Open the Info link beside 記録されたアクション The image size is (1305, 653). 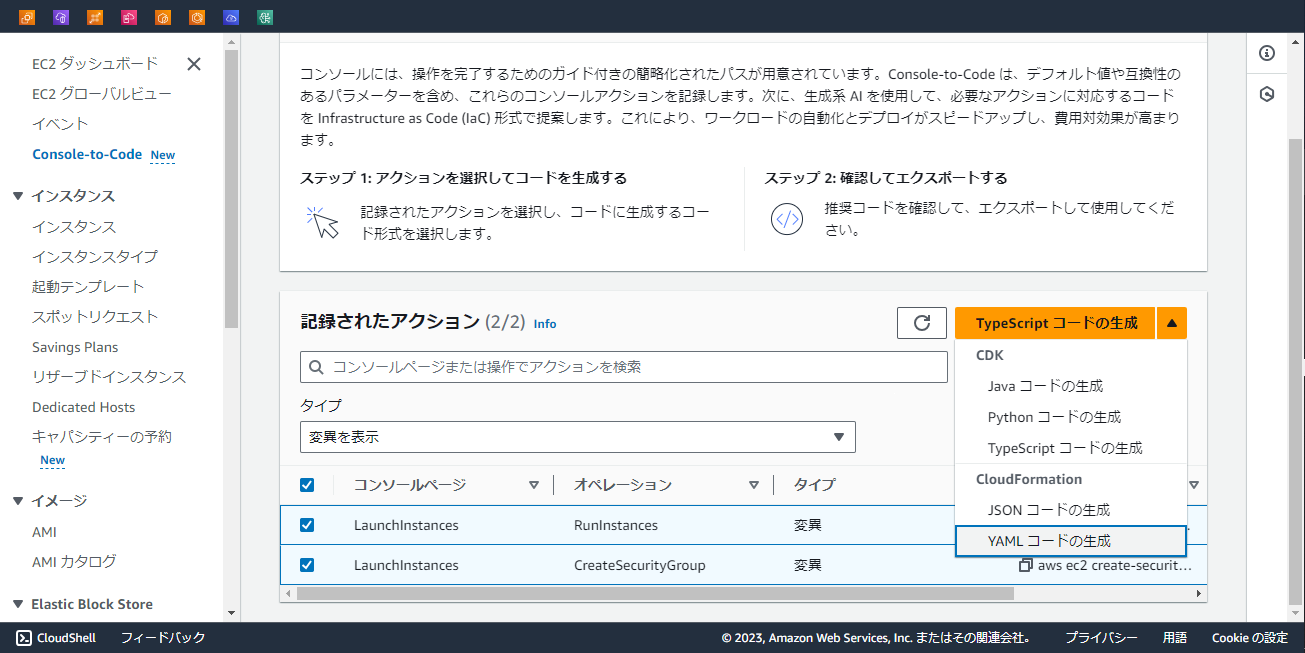pos(545,324)
